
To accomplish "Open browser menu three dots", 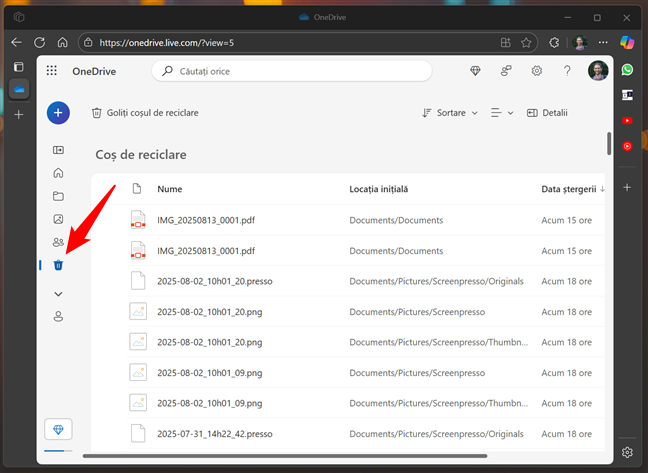I will (x=603, y=42).
